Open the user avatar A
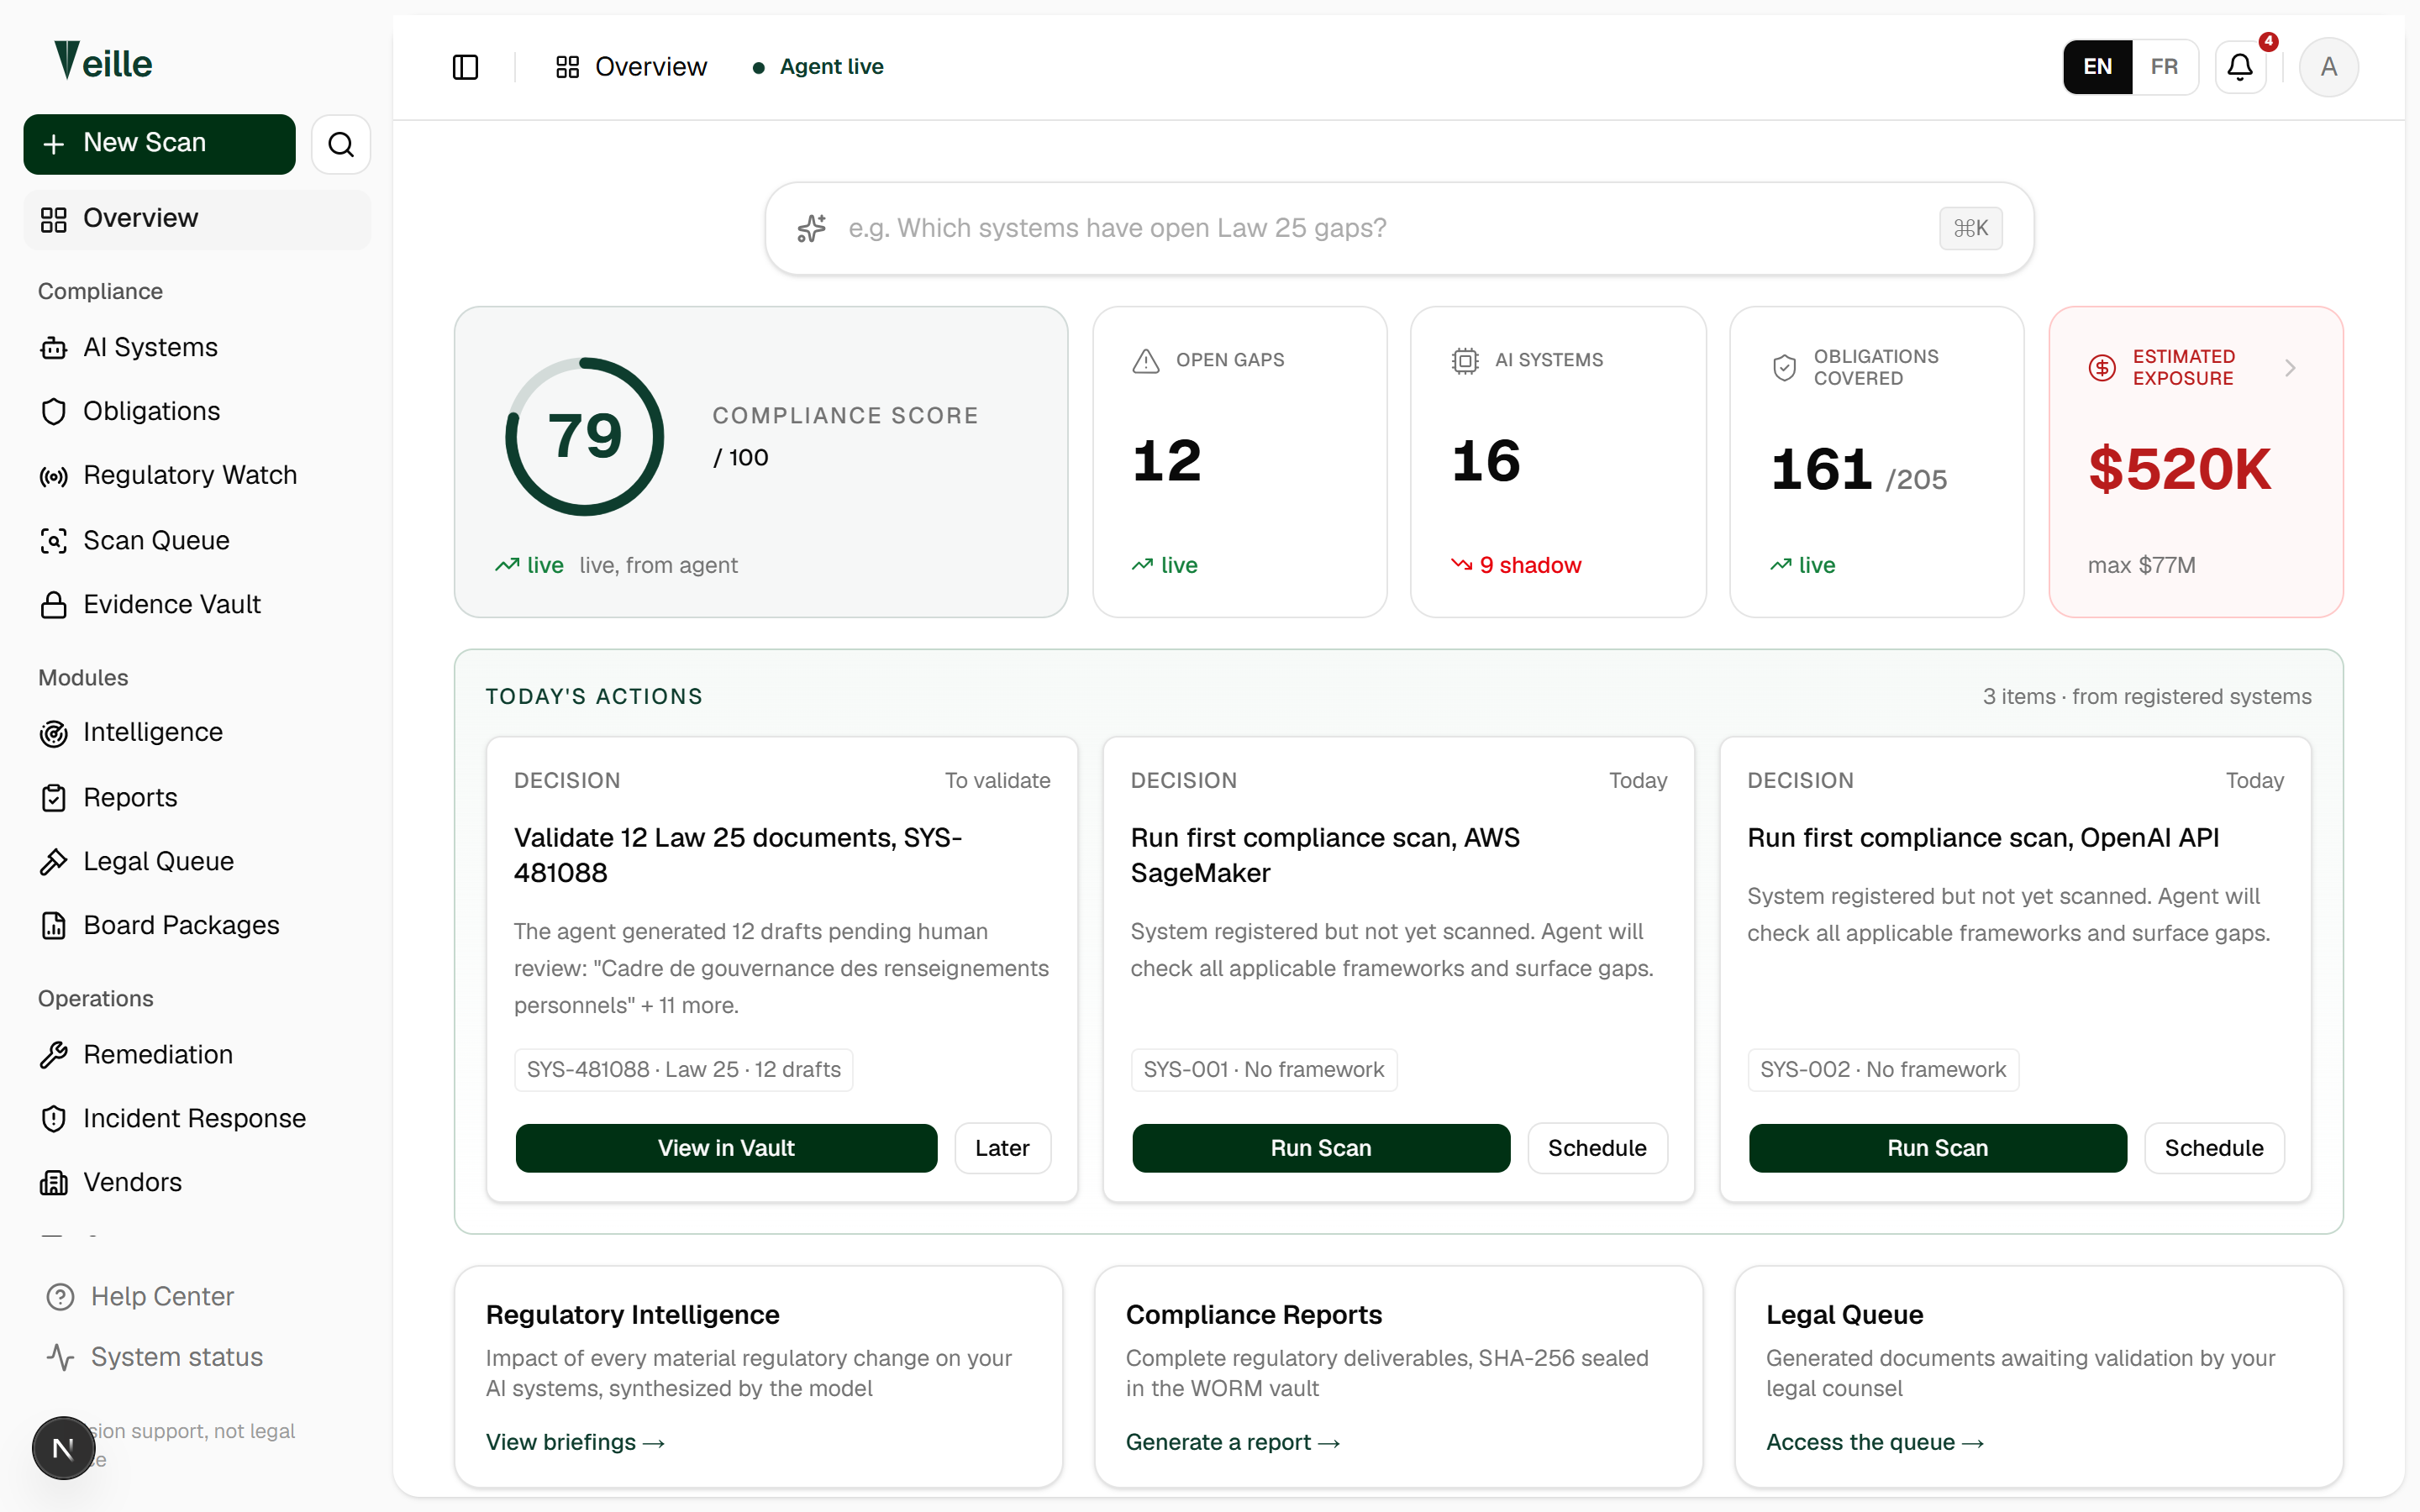This screenshot has width=2420, height=1512. click(x=2328, y=67)
